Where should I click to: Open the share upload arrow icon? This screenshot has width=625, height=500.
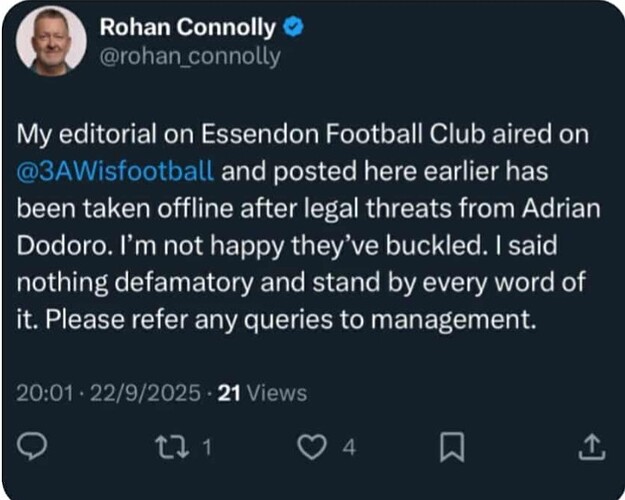point(592,447)
